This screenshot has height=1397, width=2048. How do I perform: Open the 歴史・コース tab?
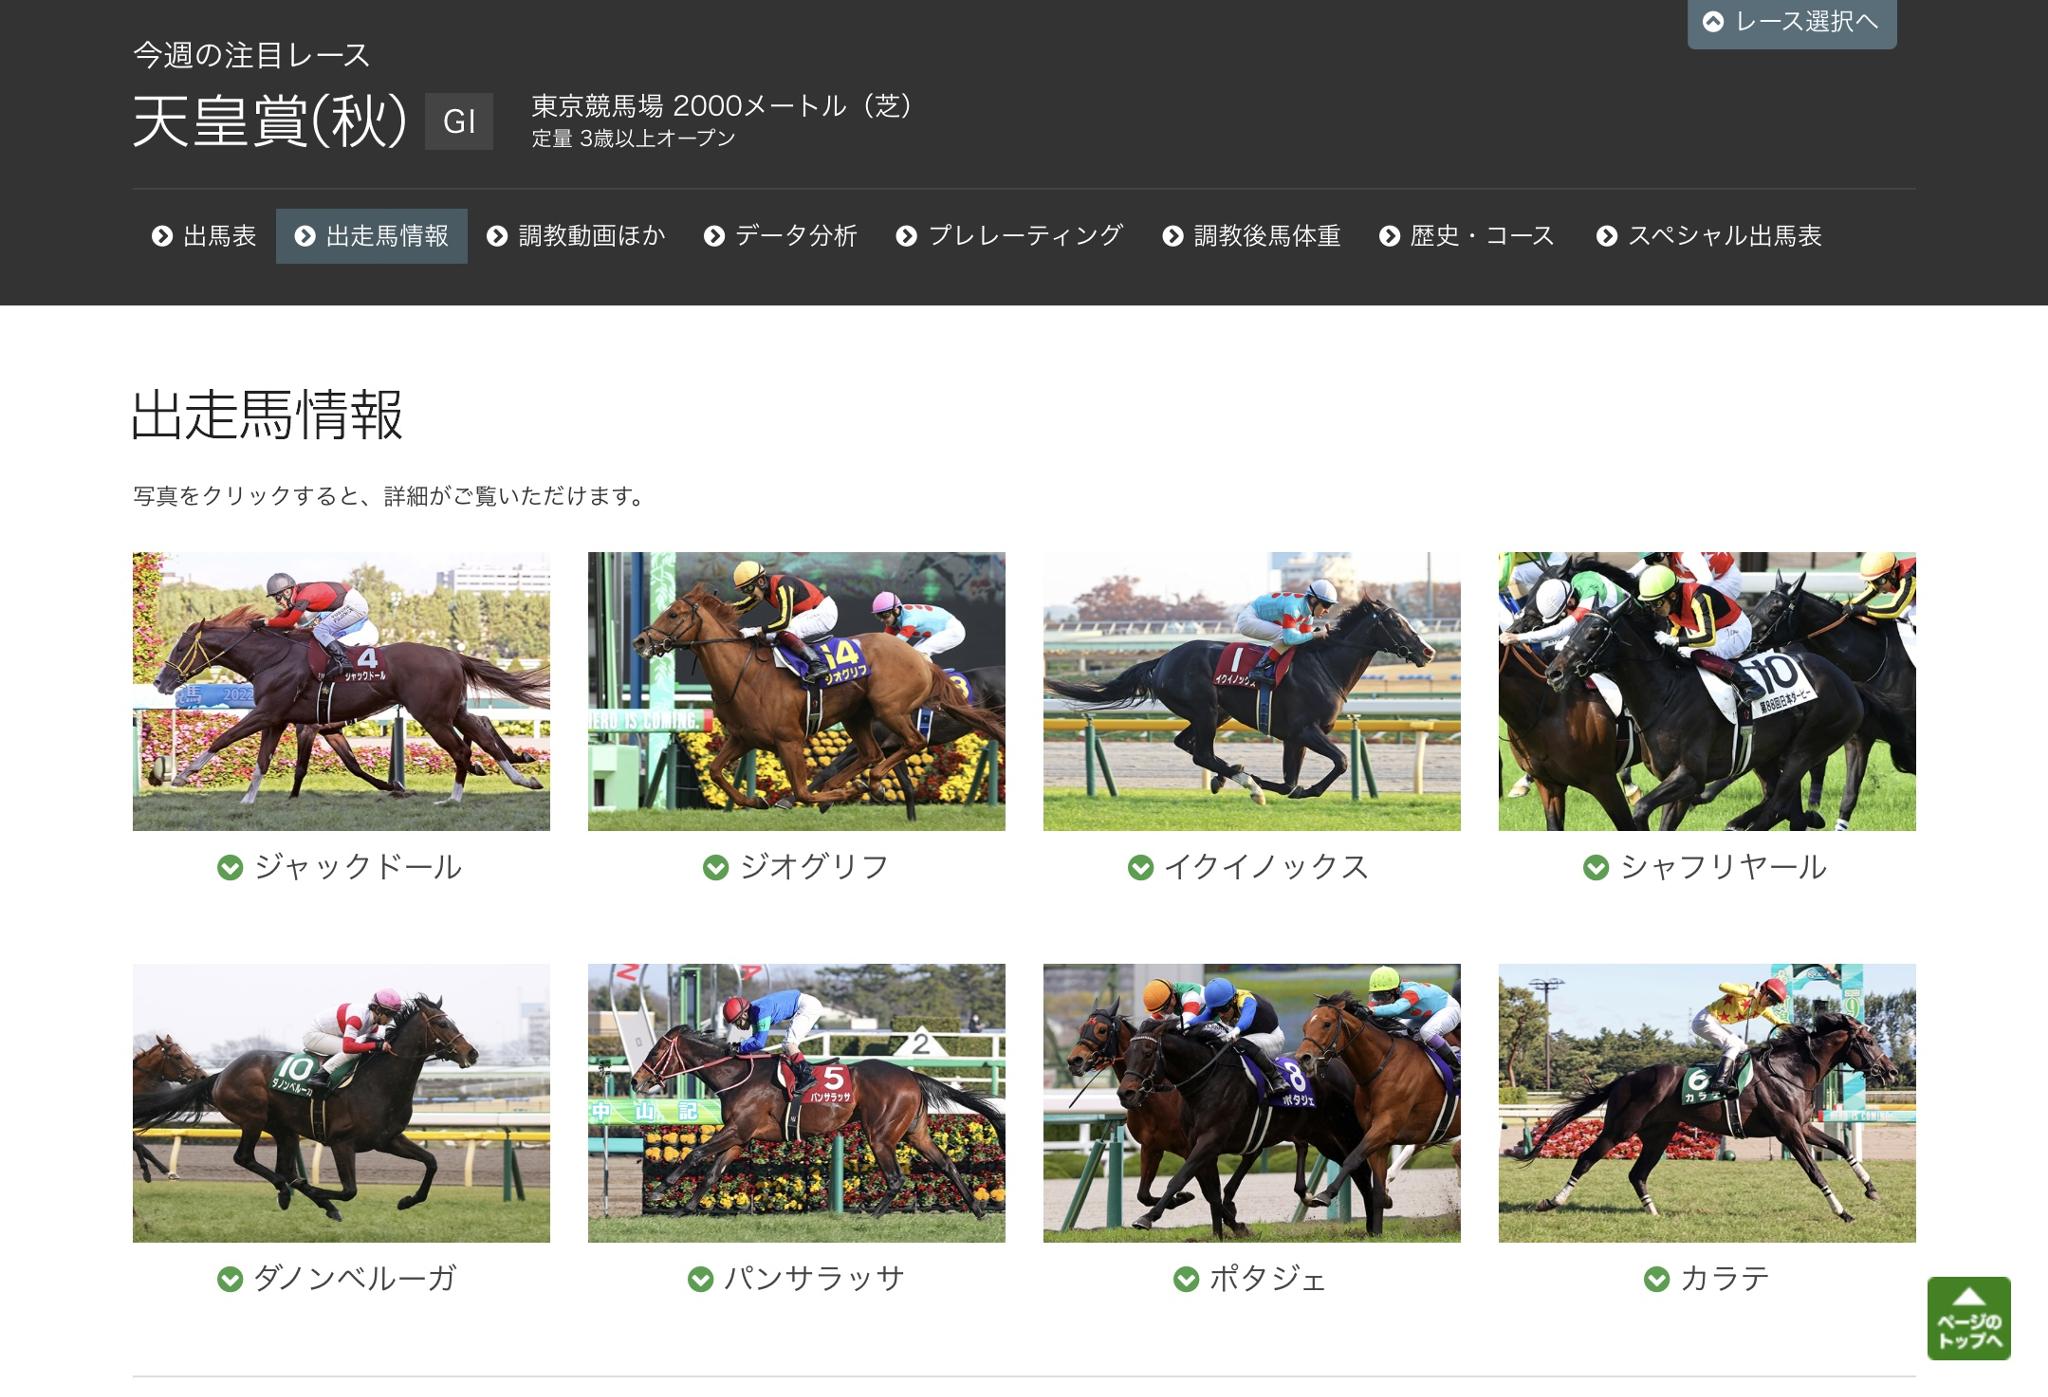pyautogui.click(x=1468, y=236)
